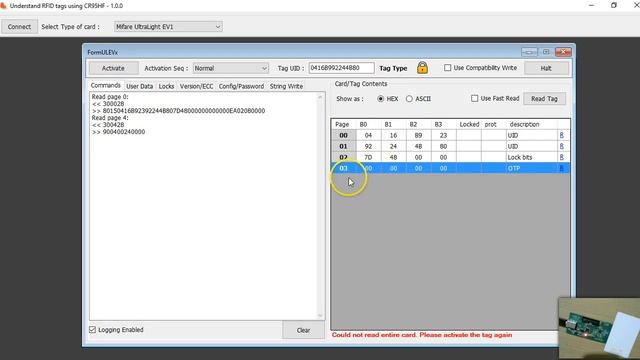Select HEX display radio button

[380, 99]
